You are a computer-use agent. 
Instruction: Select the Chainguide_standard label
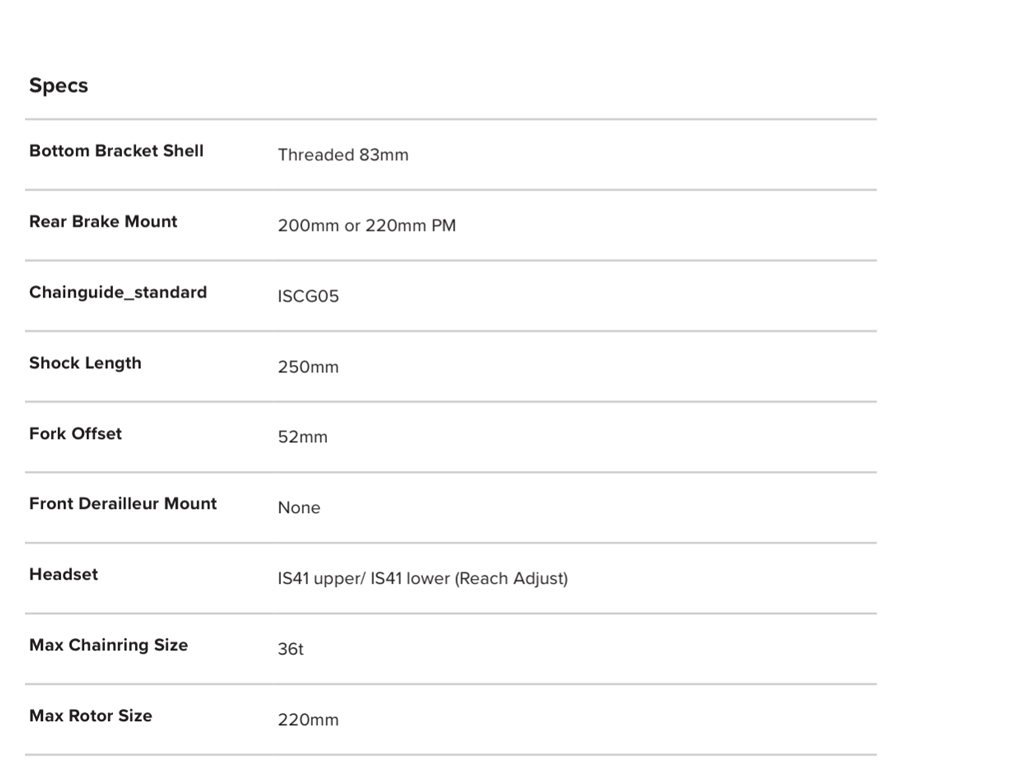tap(118, 292)
